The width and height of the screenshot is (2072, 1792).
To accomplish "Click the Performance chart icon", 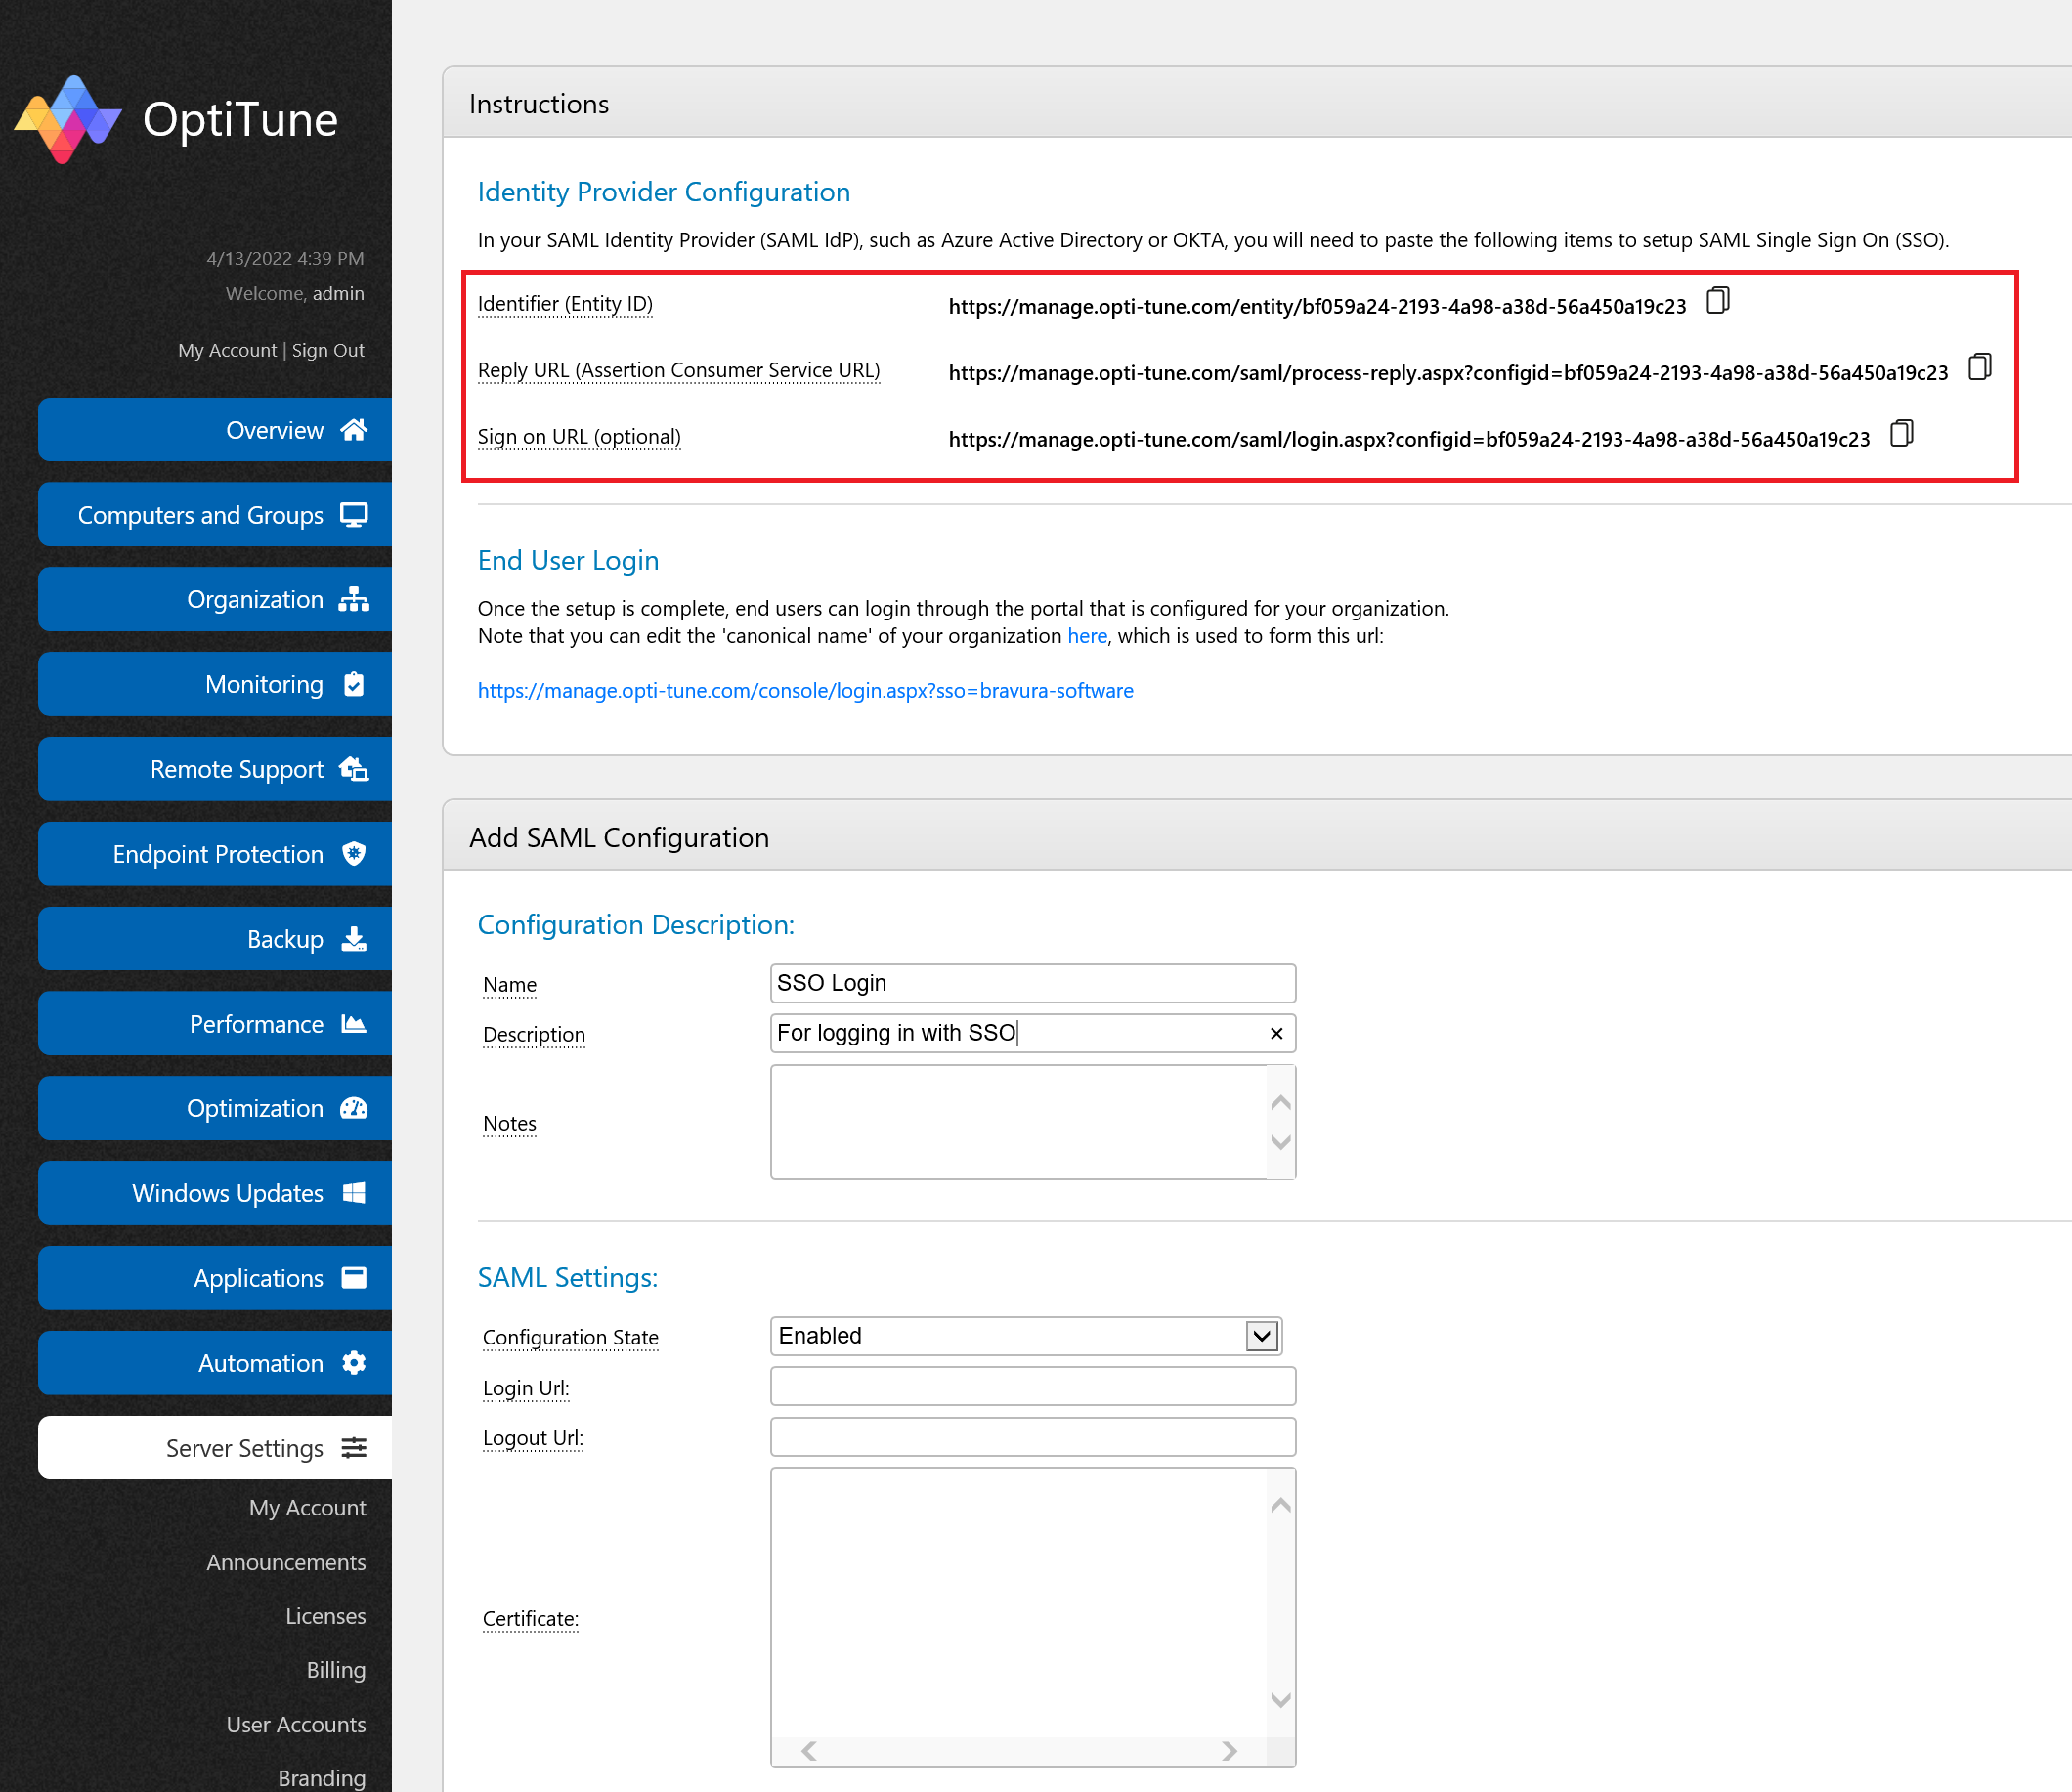I will tap(354, 1024).
